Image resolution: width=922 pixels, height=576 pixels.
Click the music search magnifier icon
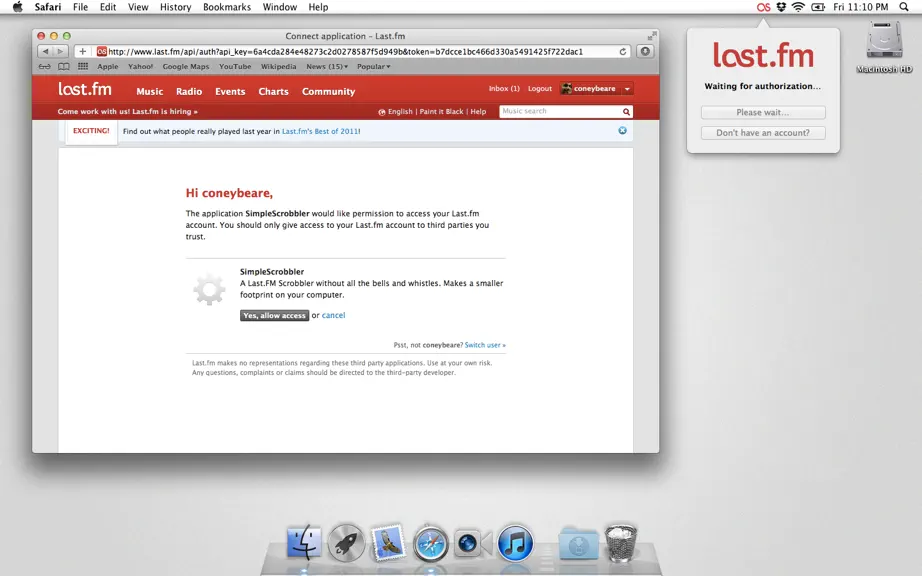tap(626, 112)
